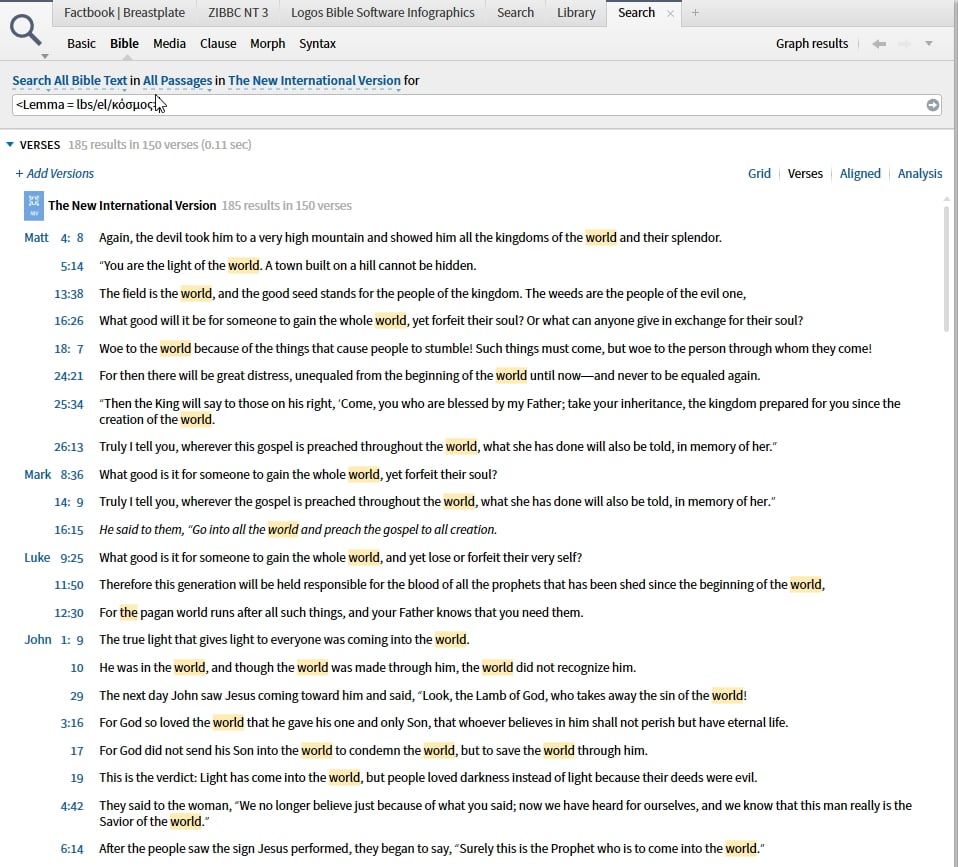The width and height of the screenshot is (958, 867).
Task: Close the active Search tab
Action: click(x=670, y=13)
